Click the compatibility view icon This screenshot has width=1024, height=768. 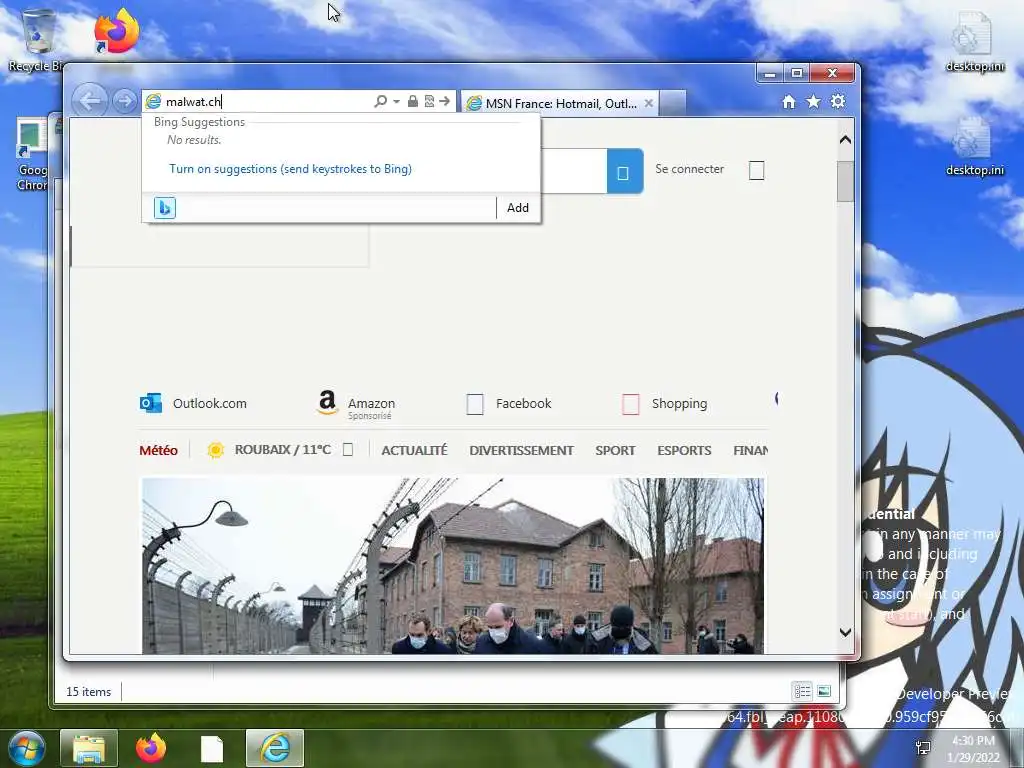[x=429, y=101]
